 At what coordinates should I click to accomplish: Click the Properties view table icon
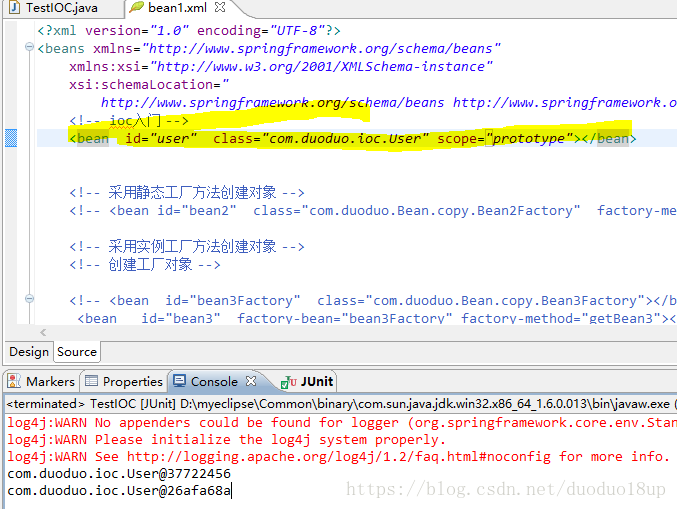tap(91, 381)
